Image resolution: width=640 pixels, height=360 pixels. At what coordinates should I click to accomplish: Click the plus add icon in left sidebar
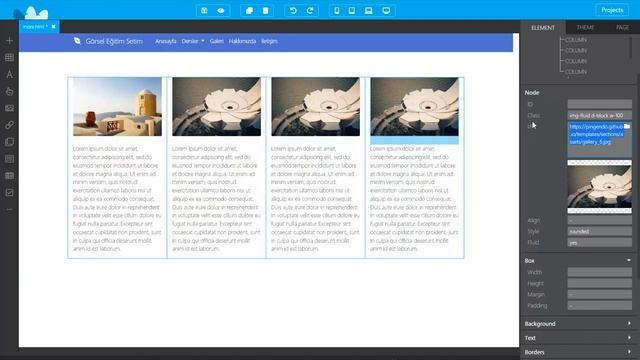(9, 40)
